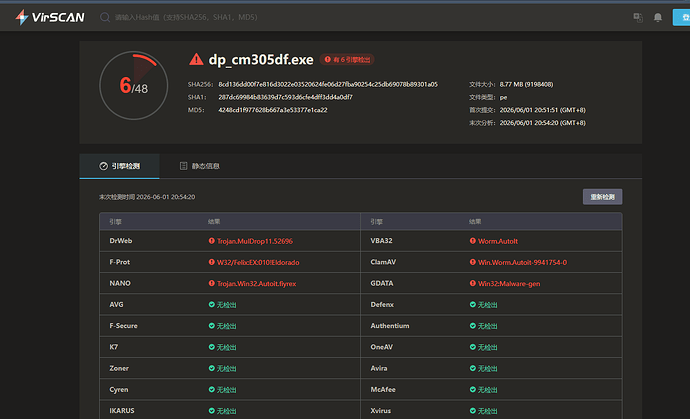Select the SHA1 hash value text

coord(285,97)
